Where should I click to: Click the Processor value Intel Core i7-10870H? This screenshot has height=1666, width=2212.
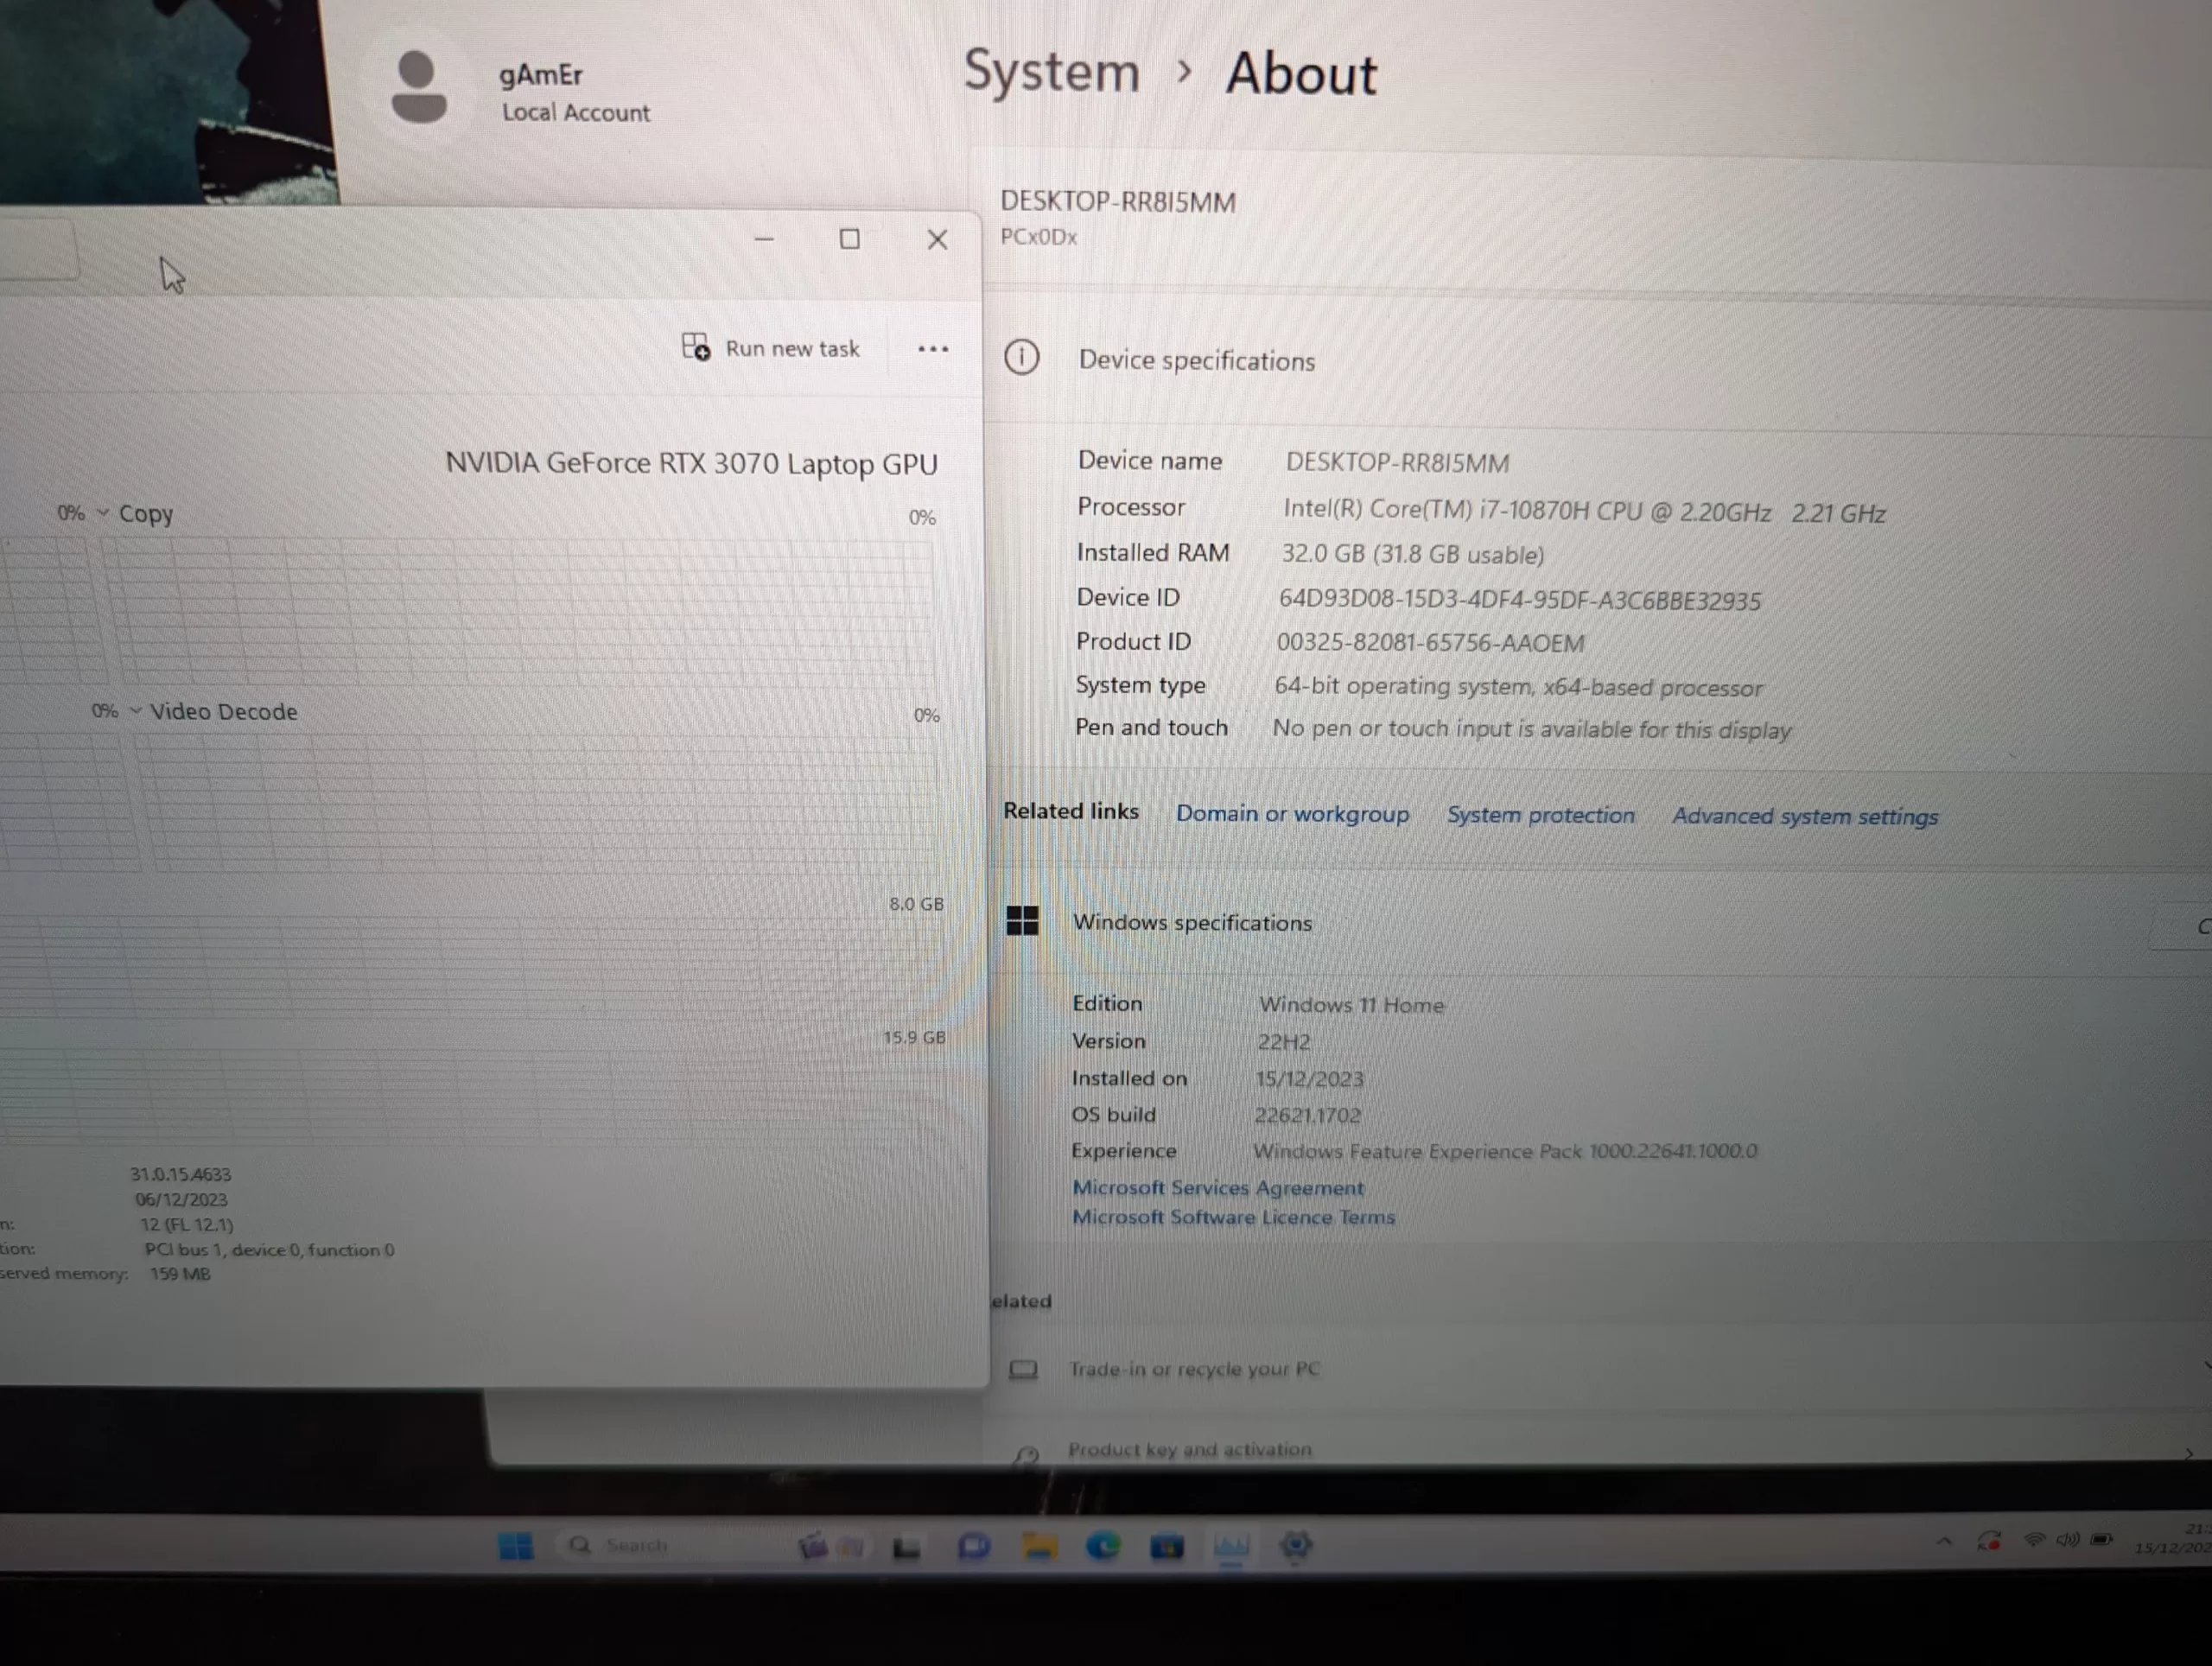(x=1584, y=511)
